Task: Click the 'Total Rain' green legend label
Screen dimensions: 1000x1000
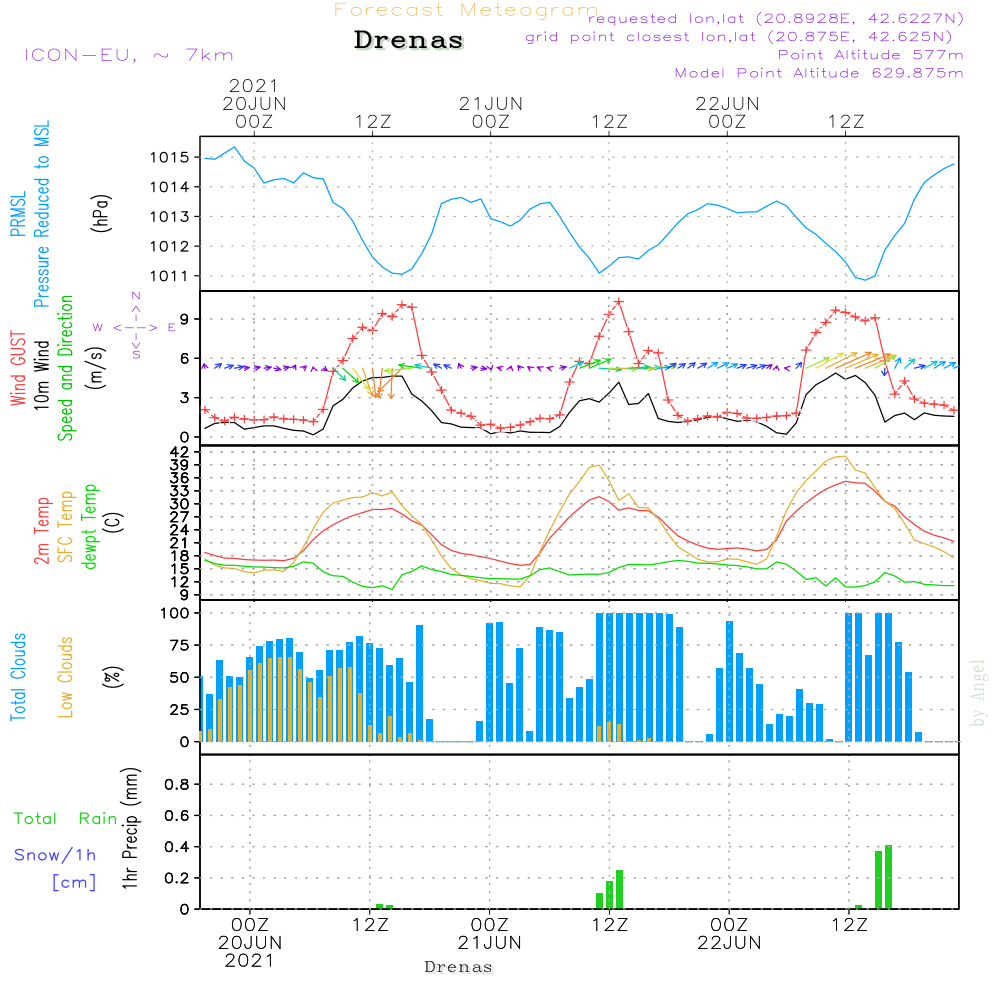Action: (x=66, y=818)
